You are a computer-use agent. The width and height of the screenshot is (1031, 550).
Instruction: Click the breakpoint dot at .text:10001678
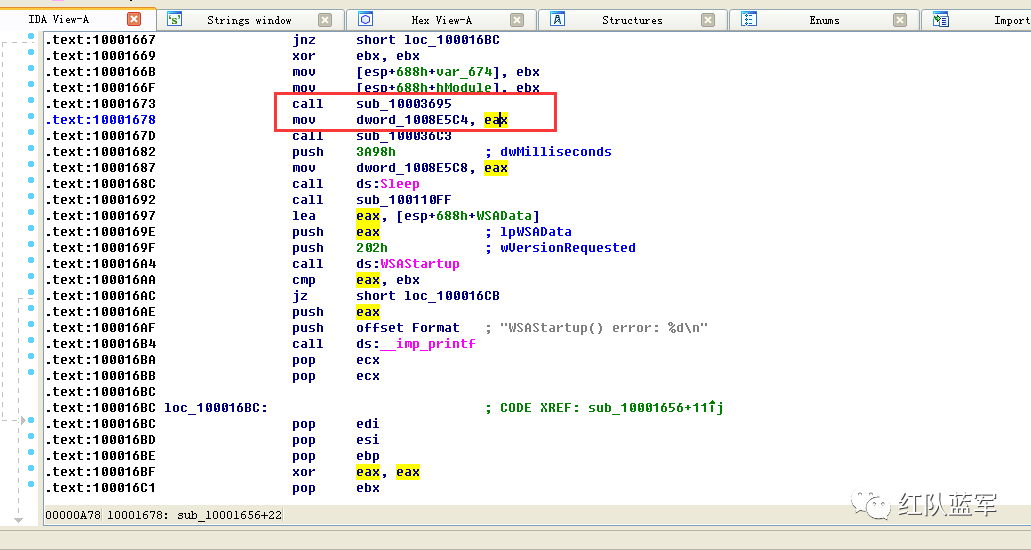point(31,116)
